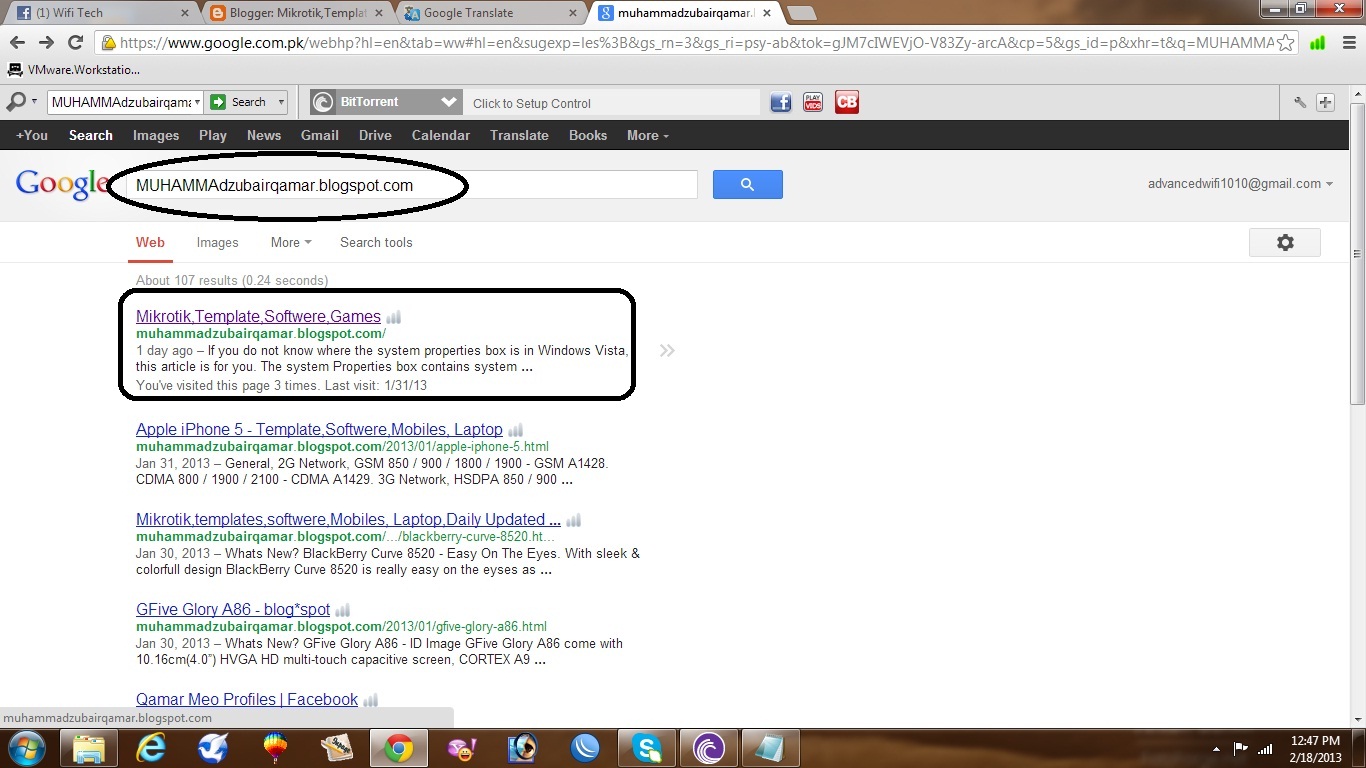Launch Internet Explorer from the taskbar
Viewport: 1366px width, 768px height.
[151, 748]
